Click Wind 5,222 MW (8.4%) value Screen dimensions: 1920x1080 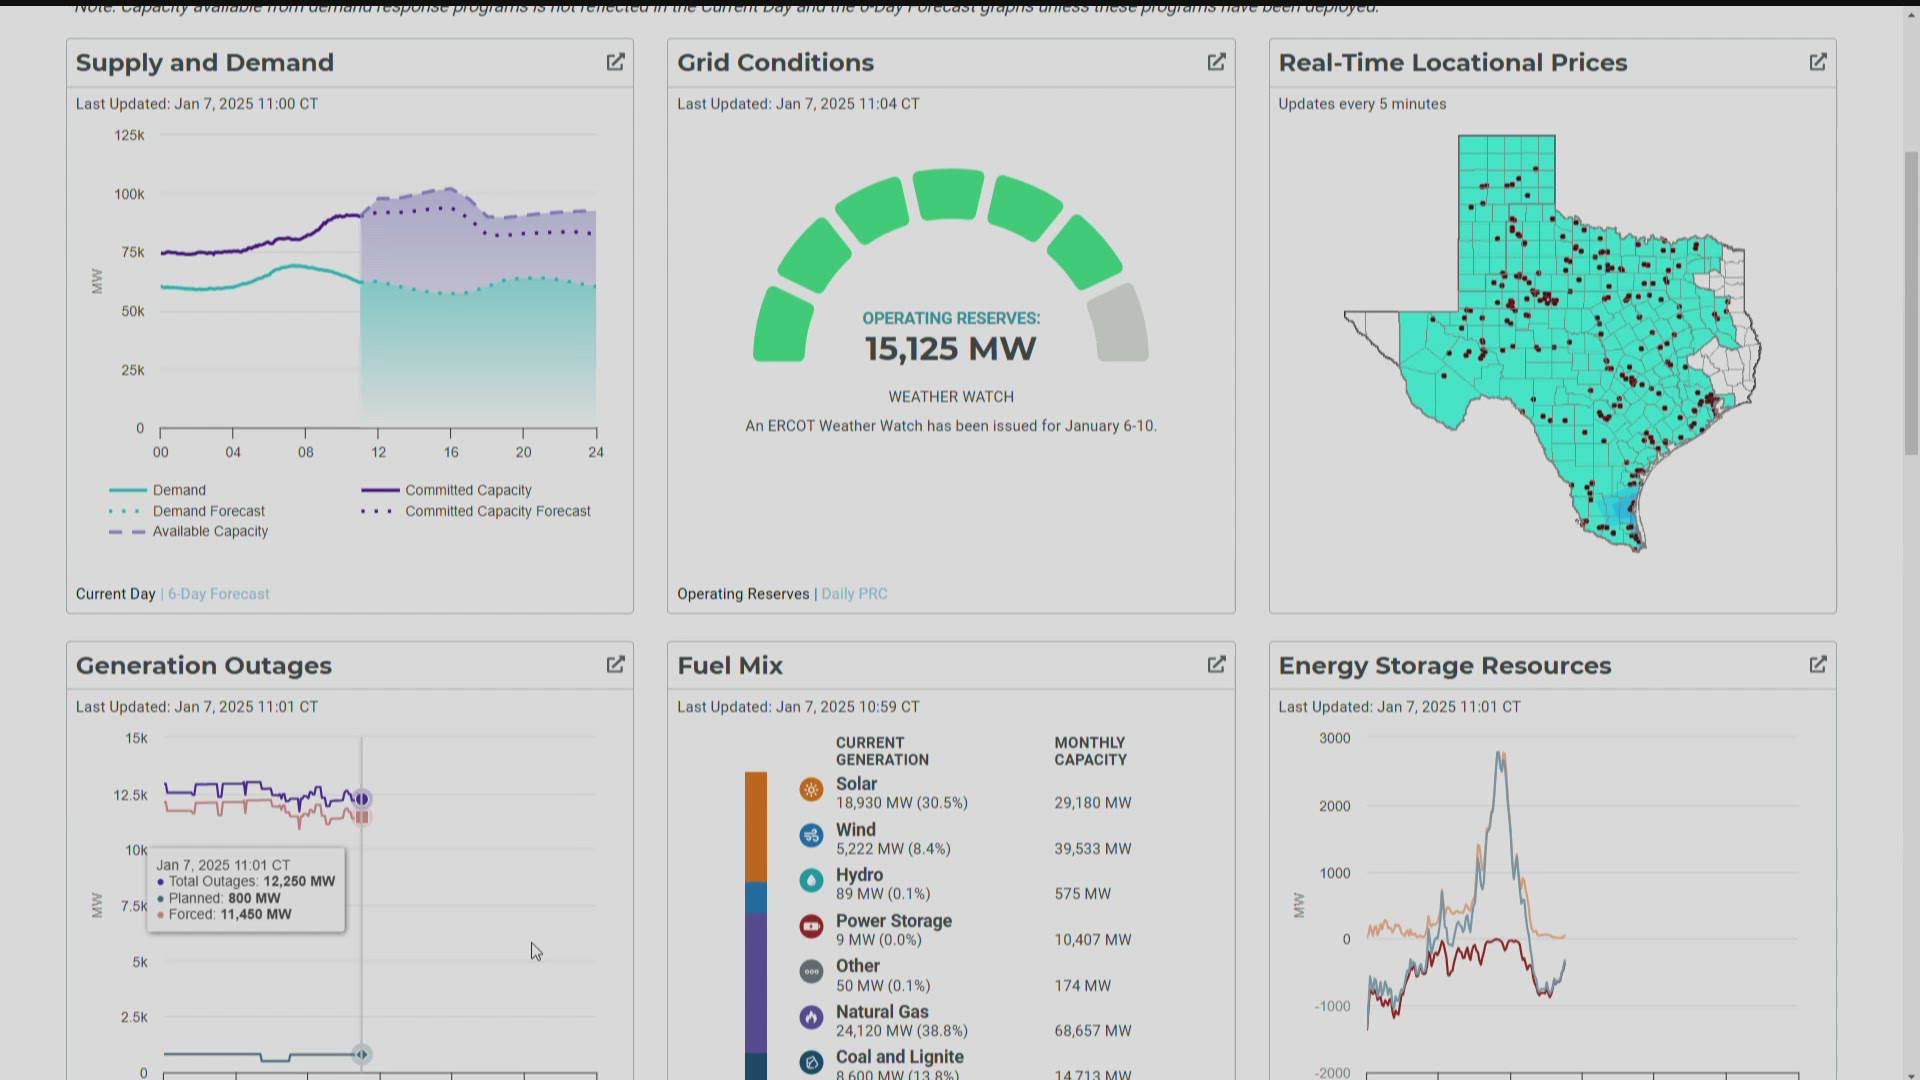(x=893, y=849)
